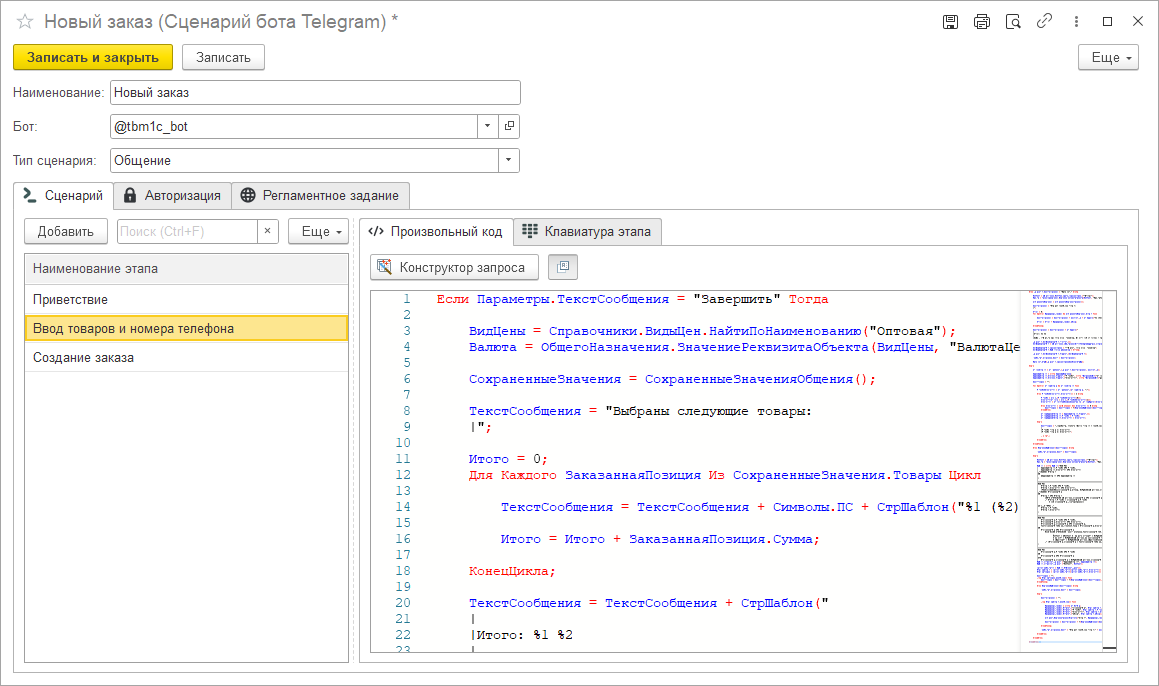This screenshot has height=686, width=1159.
Task: Clear the stage search field
Action: 268,231
